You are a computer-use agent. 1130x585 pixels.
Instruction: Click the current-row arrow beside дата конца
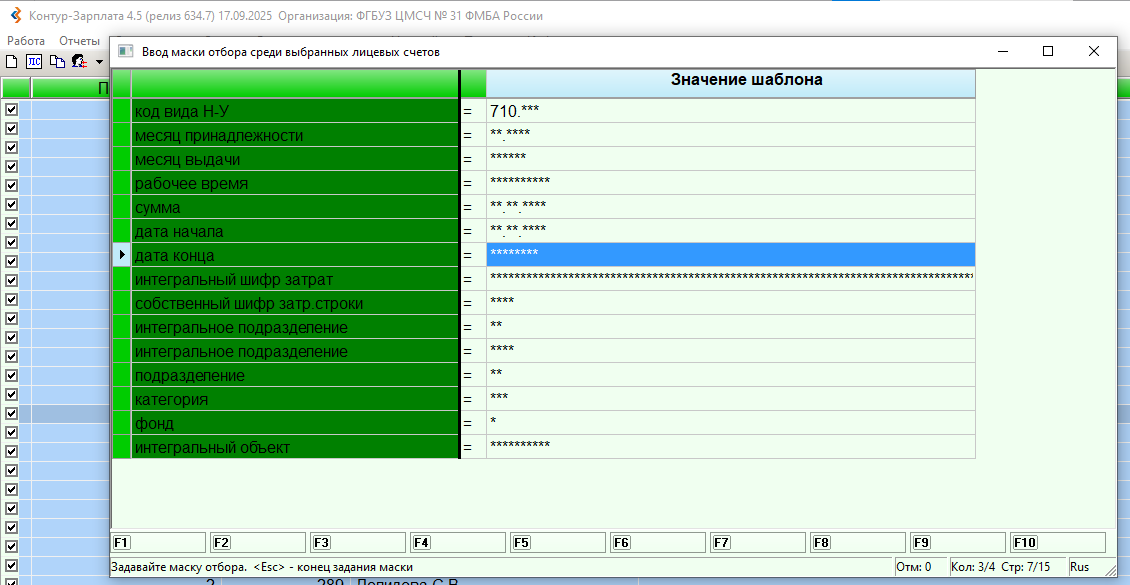pos(121,255)
